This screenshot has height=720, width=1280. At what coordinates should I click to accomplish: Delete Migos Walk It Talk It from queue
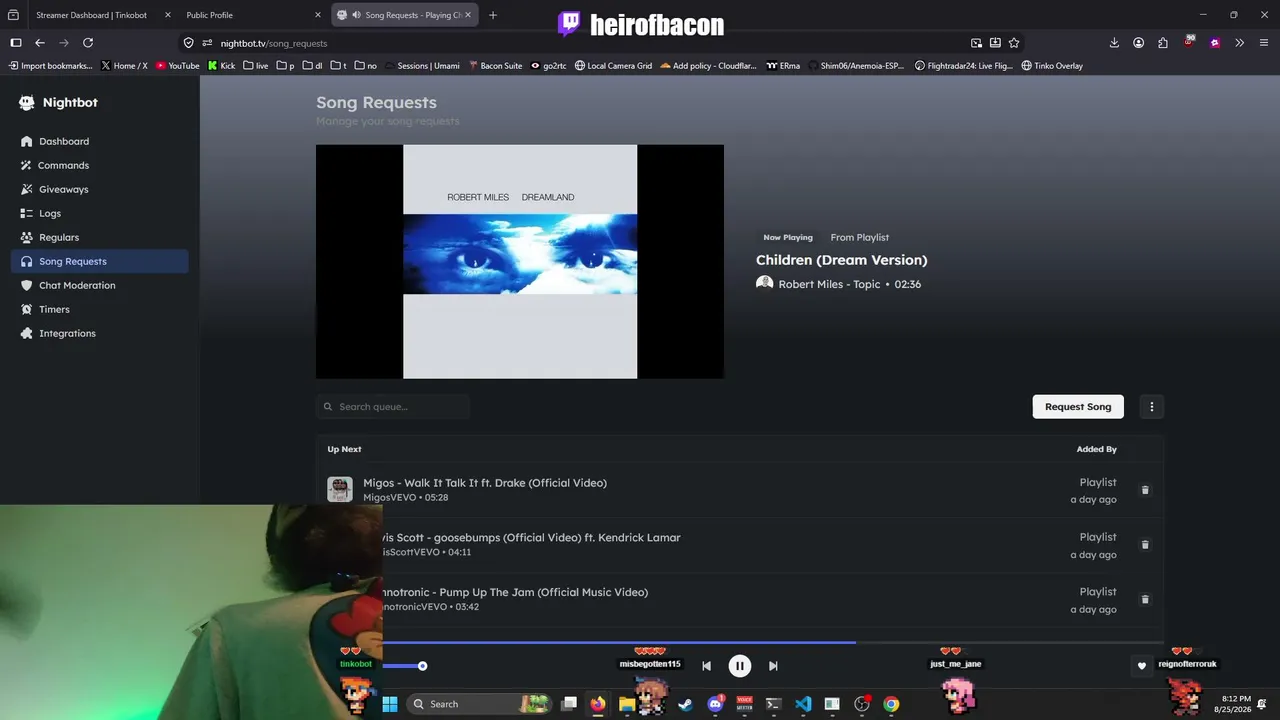click(1145, 490)
